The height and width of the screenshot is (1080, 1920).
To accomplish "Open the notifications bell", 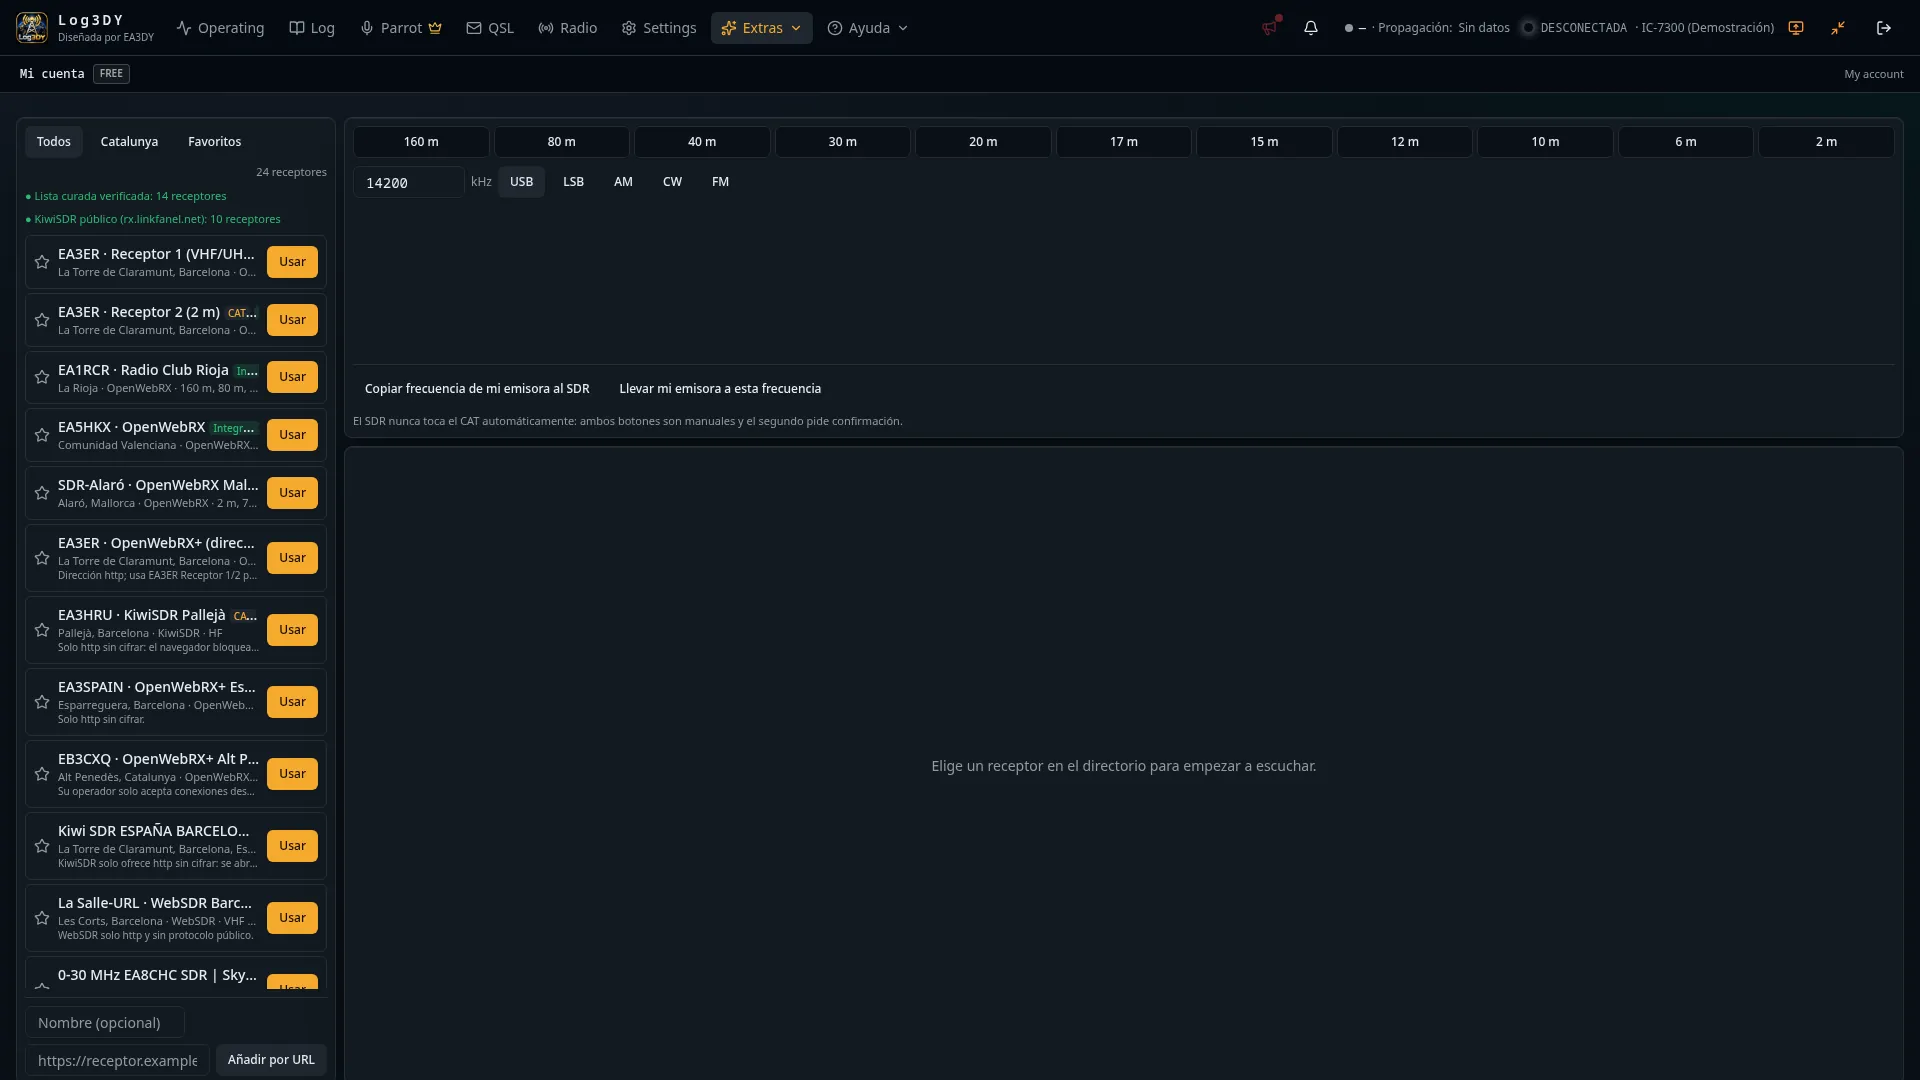I will pos(1311,28).
